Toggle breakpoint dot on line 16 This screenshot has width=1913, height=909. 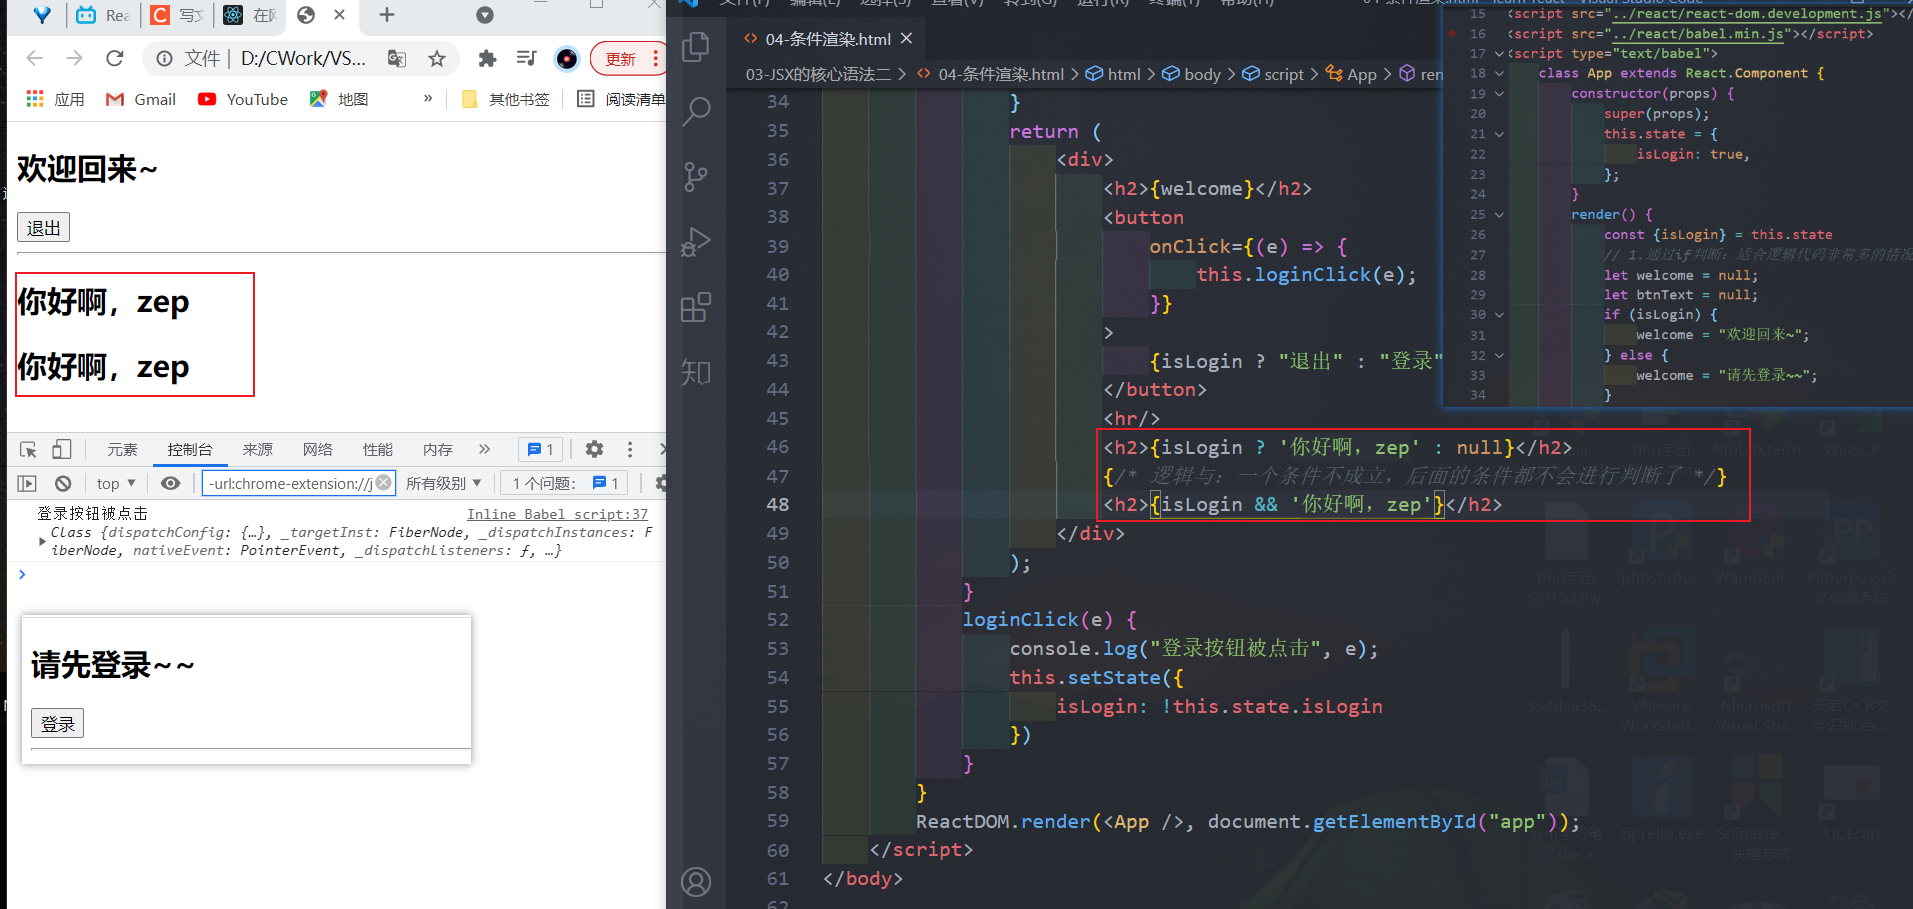(x=1452, y=34)
